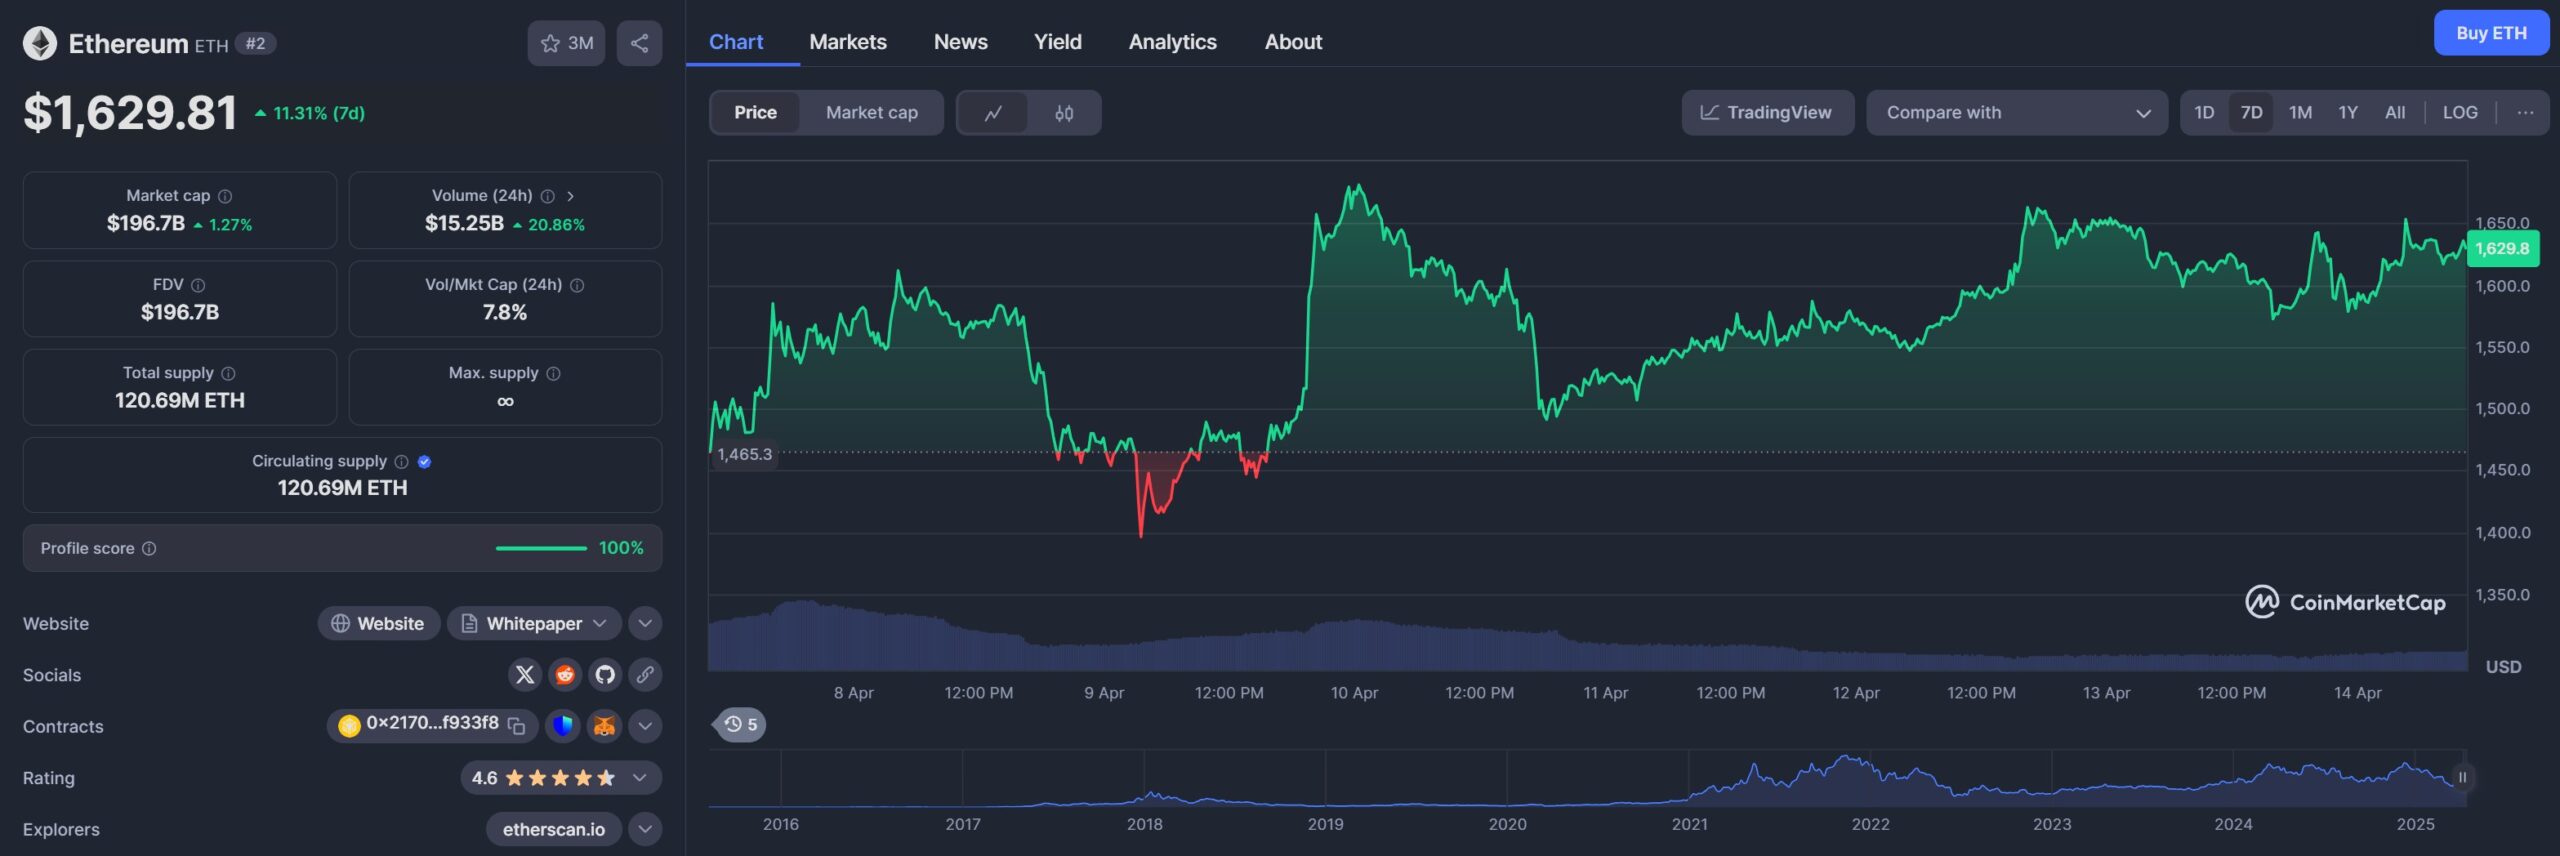Toggle LOG scale on chart

point(2460,113)
